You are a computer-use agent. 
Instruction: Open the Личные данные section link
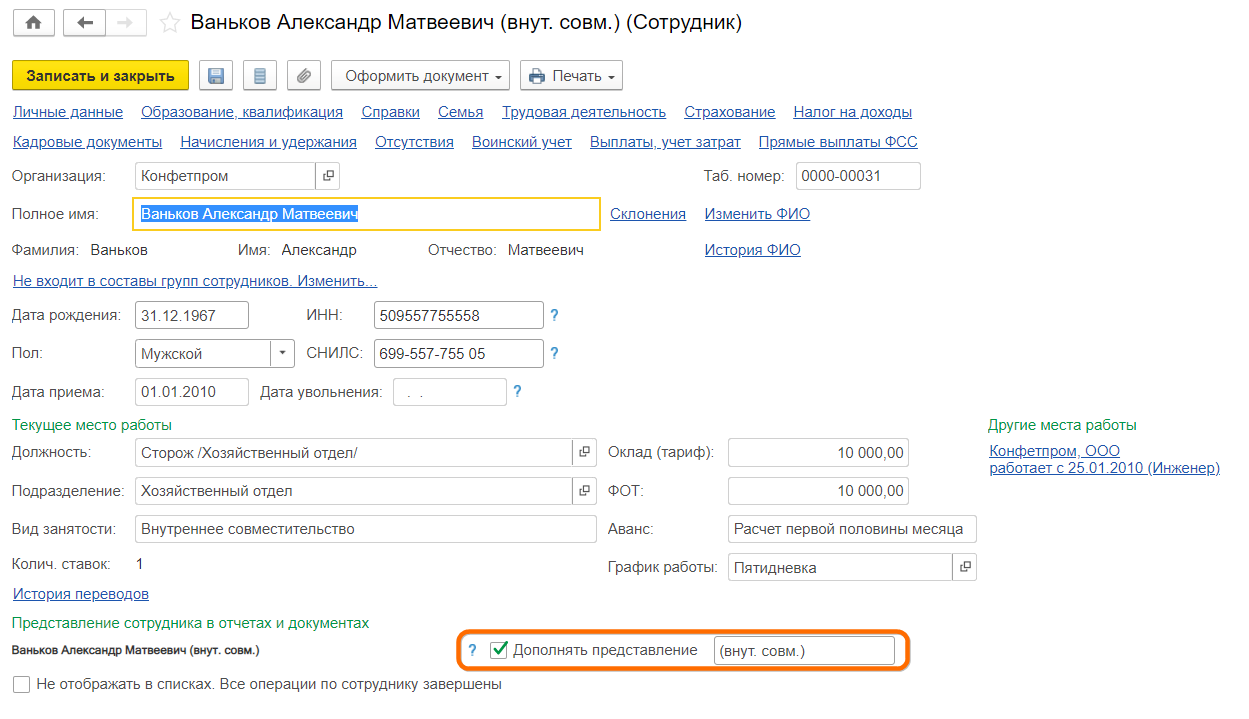tap(67, 112)
